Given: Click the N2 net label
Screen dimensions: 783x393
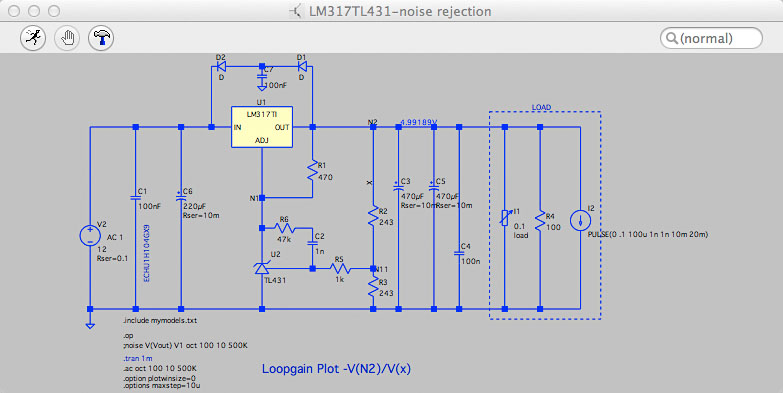Looking at the screenshot, I should point(373,122).
